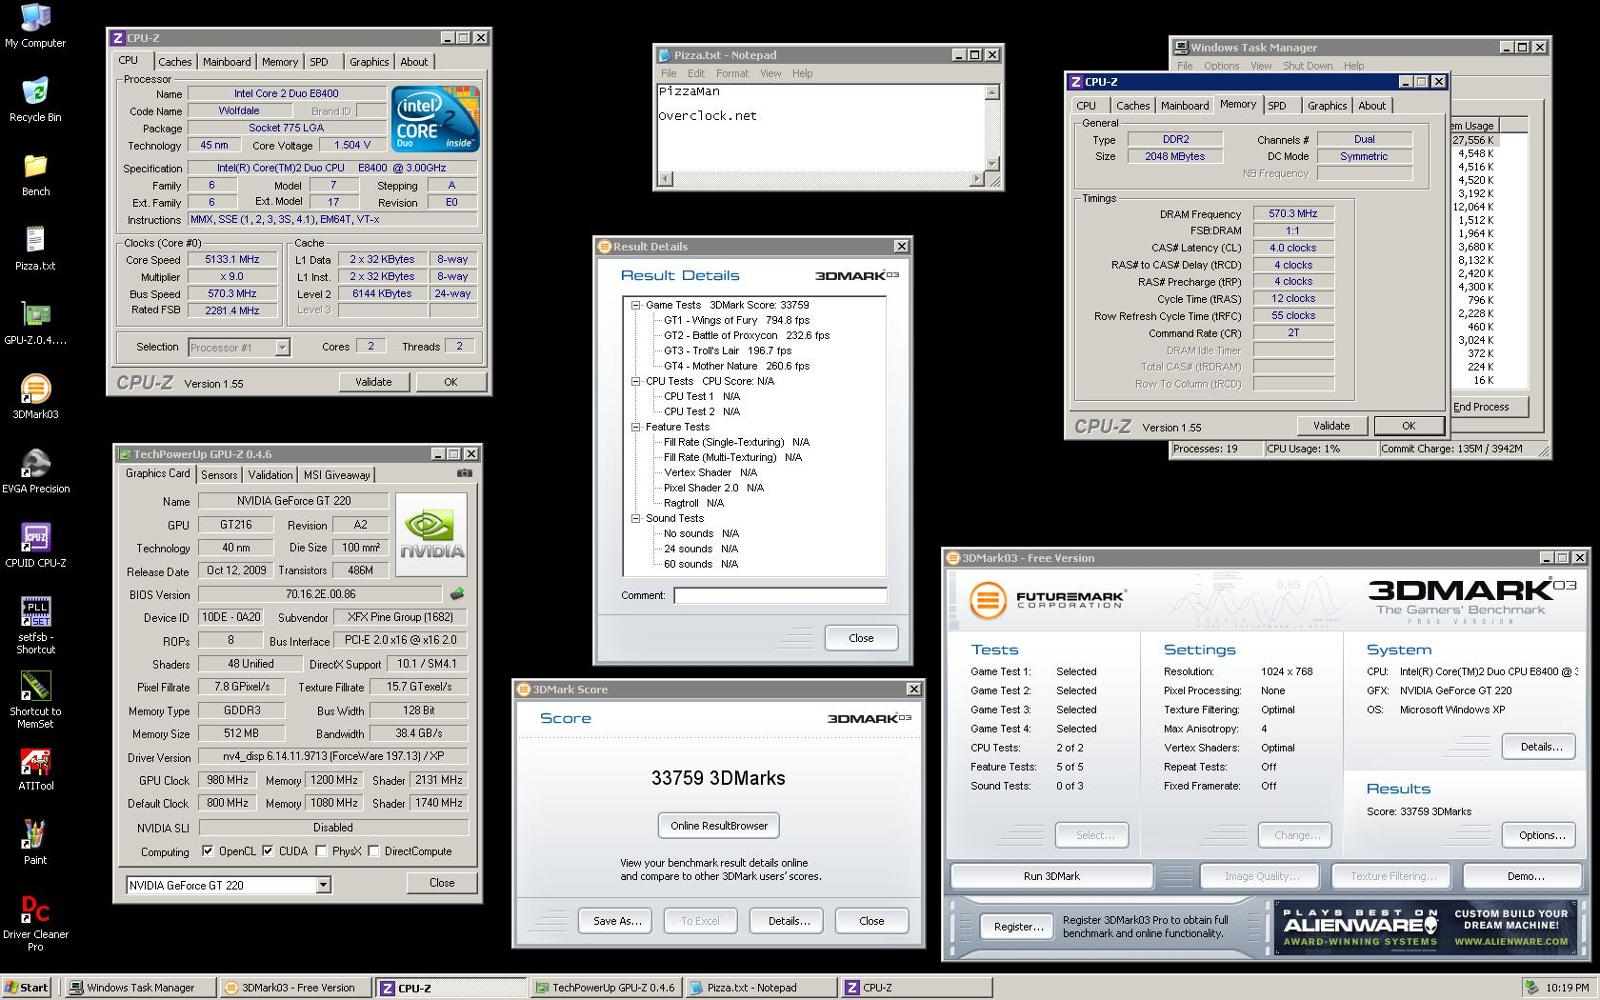Open Mainboard tab in left CPU-Z

point(227,62)
